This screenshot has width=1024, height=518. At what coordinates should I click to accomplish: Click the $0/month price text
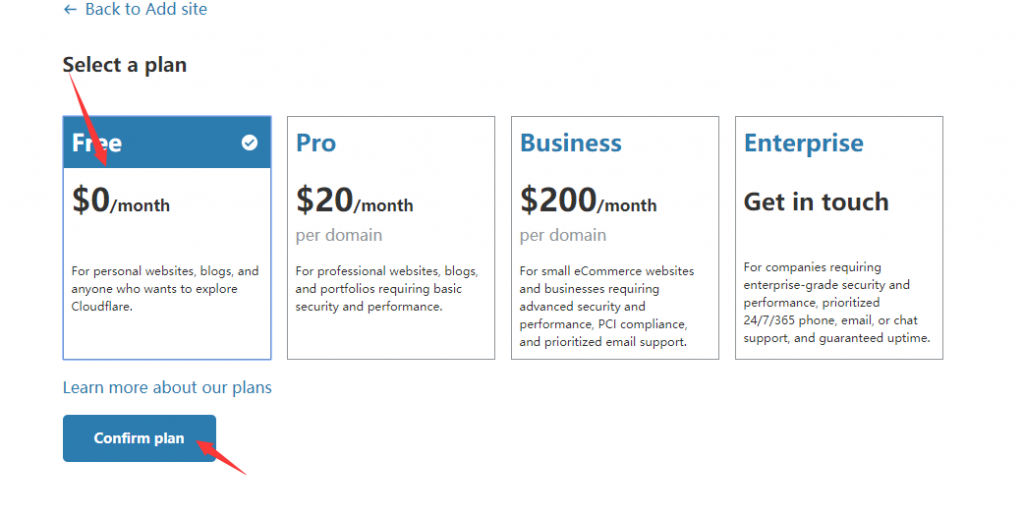(x=121, y=200)
